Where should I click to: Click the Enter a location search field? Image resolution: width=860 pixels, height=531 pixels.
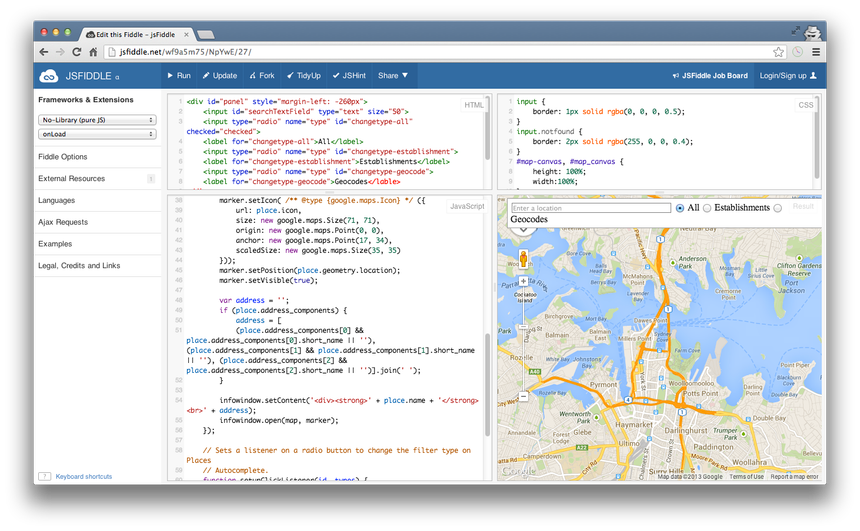[x=590, y=208]
